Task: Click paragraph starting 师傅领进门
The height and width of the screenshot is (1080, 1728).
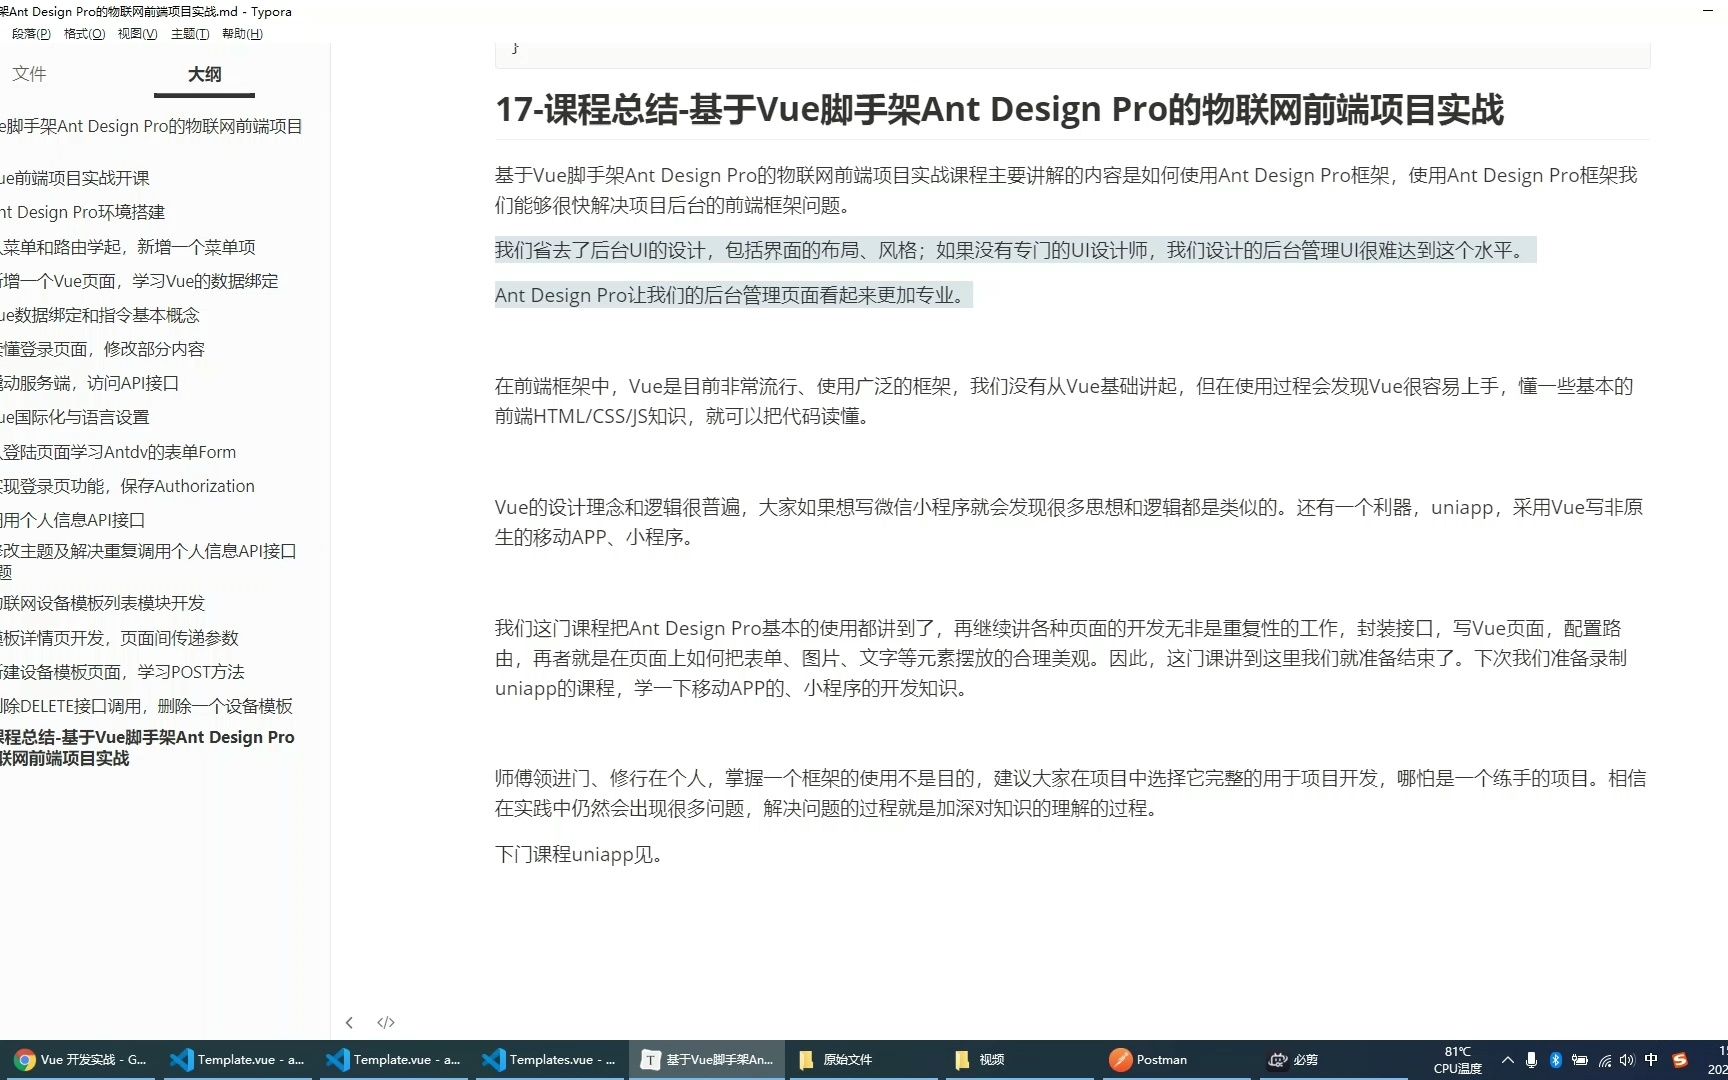Action: (1070, 793)
